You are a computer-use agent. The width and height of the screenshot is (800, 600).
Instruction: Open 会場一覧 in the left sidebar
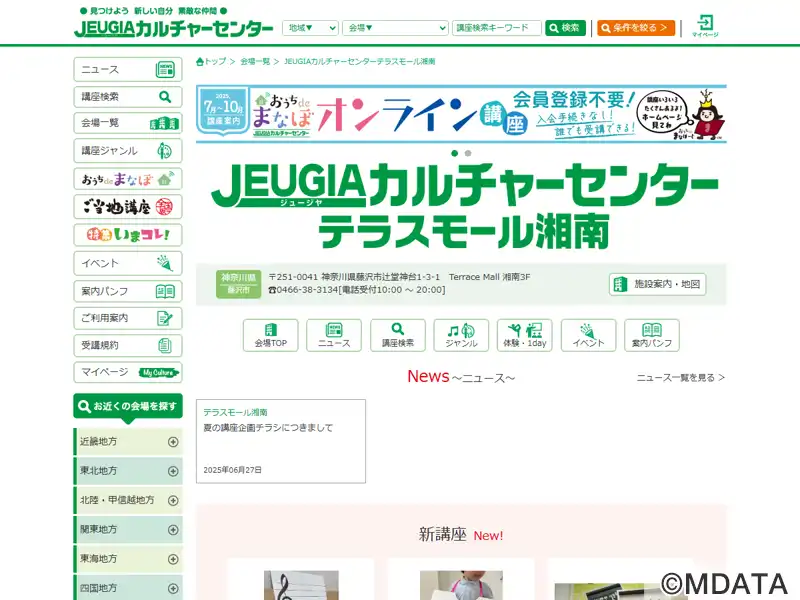pos(128,123)
